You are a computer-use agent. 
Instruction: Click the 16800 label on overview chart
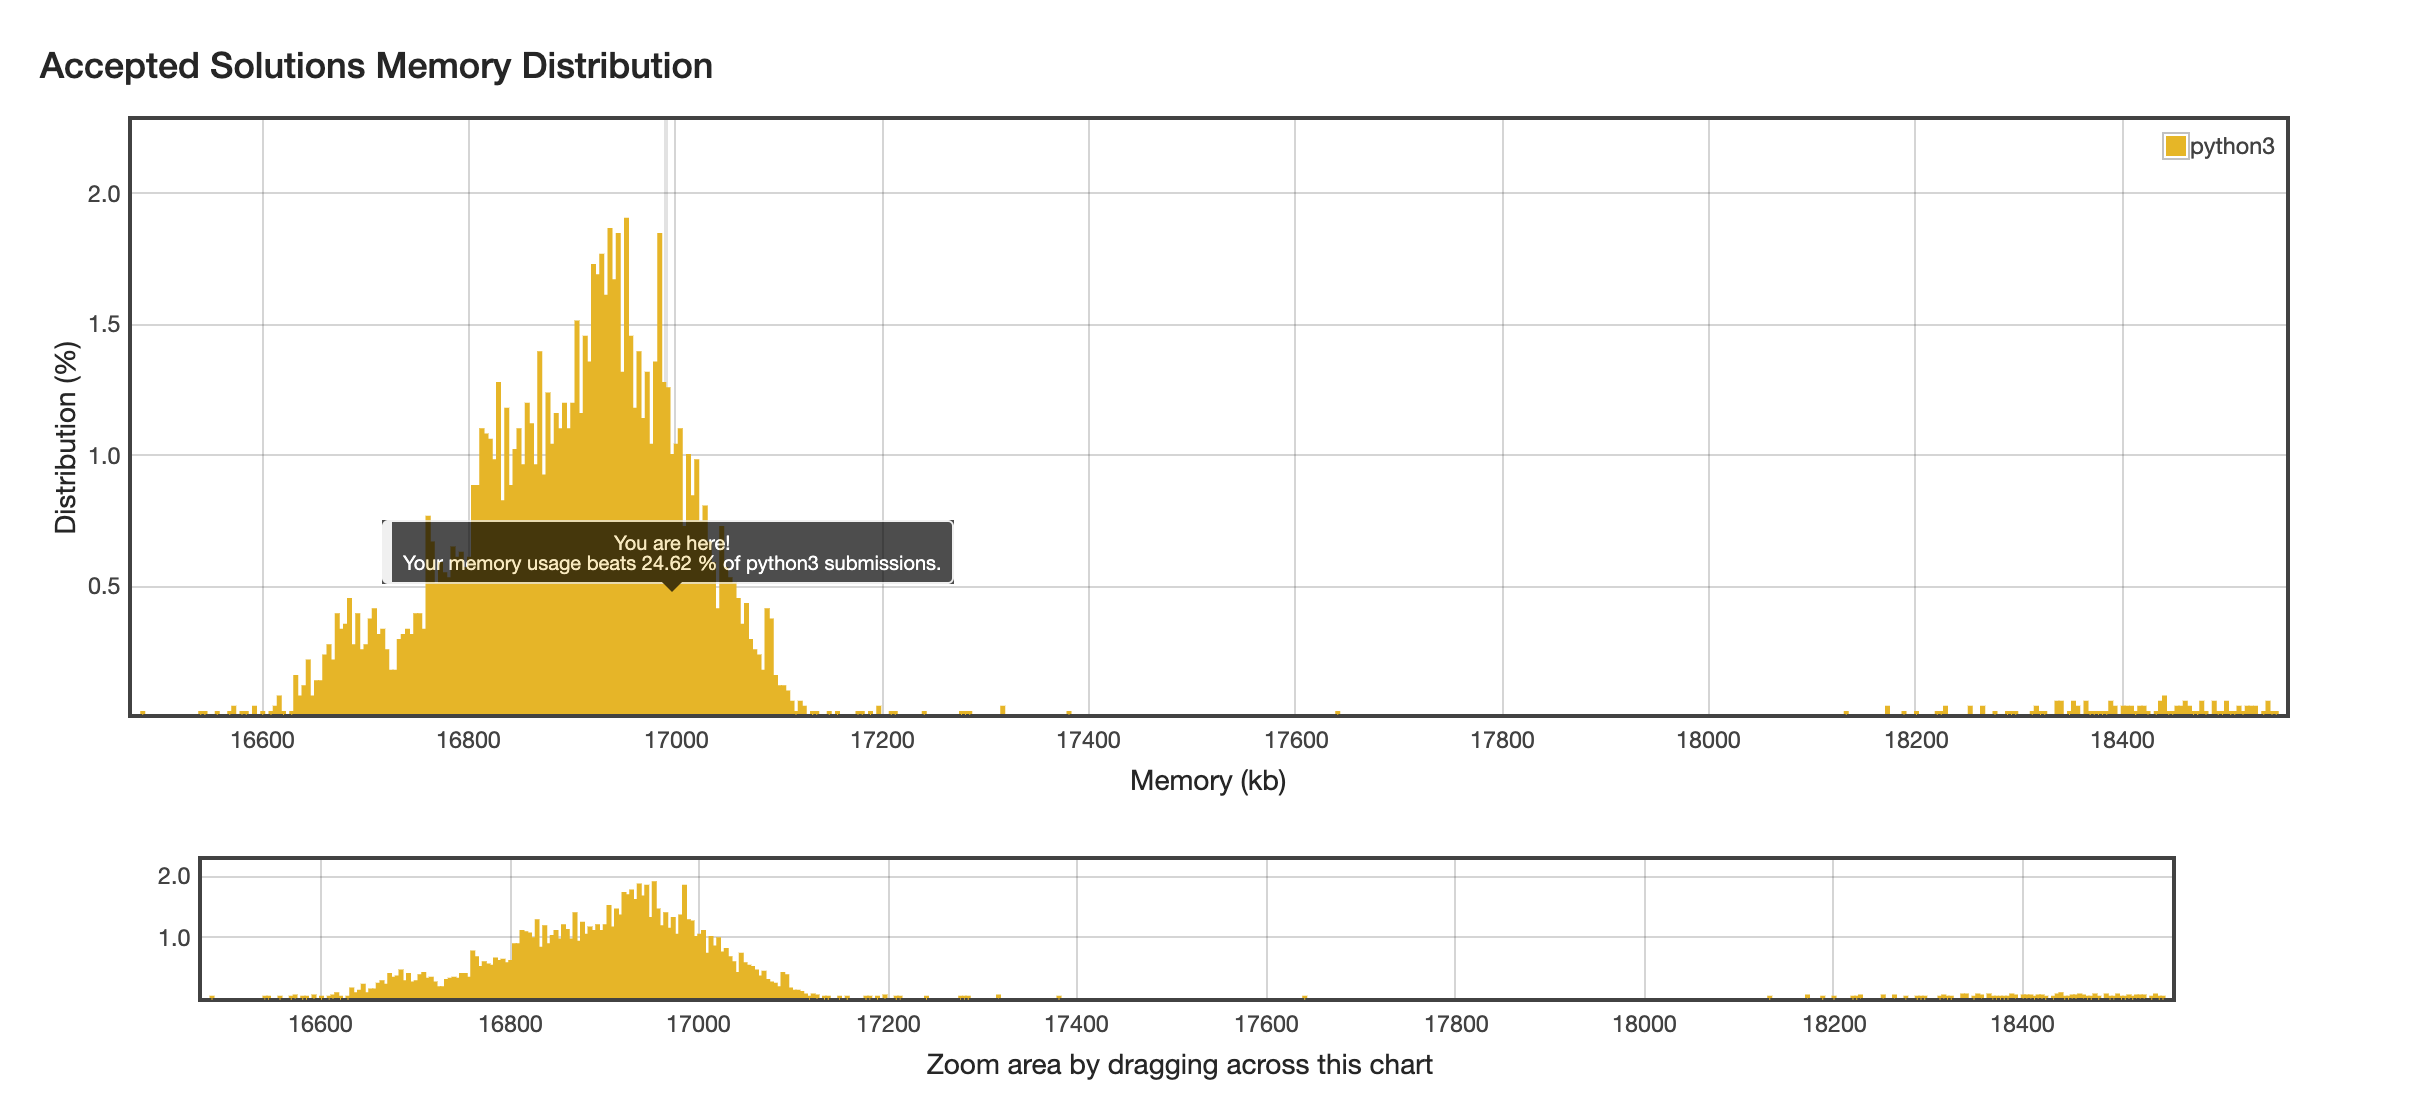tap(510, 1024)
